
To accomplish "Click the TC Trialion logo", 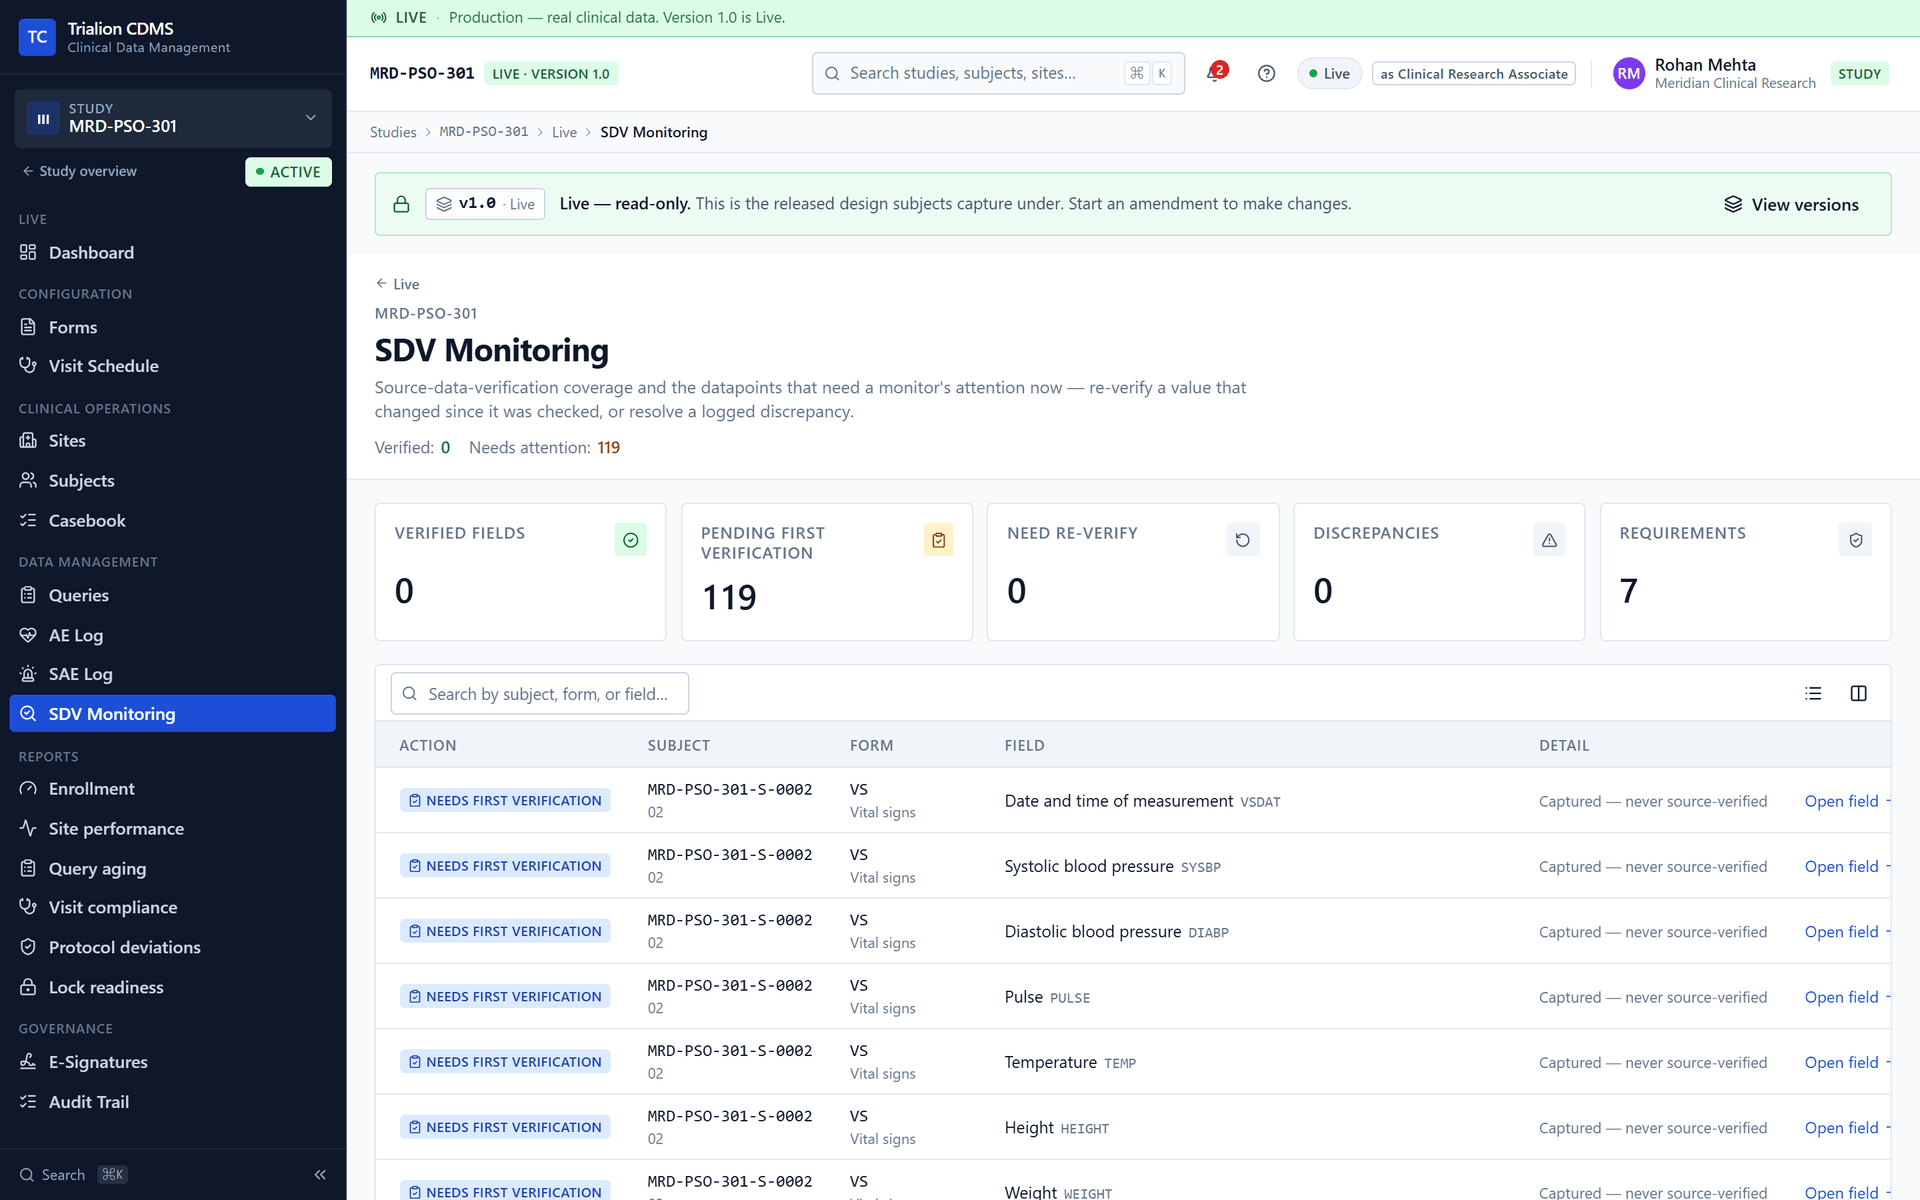I will click(x=37, y=37).
